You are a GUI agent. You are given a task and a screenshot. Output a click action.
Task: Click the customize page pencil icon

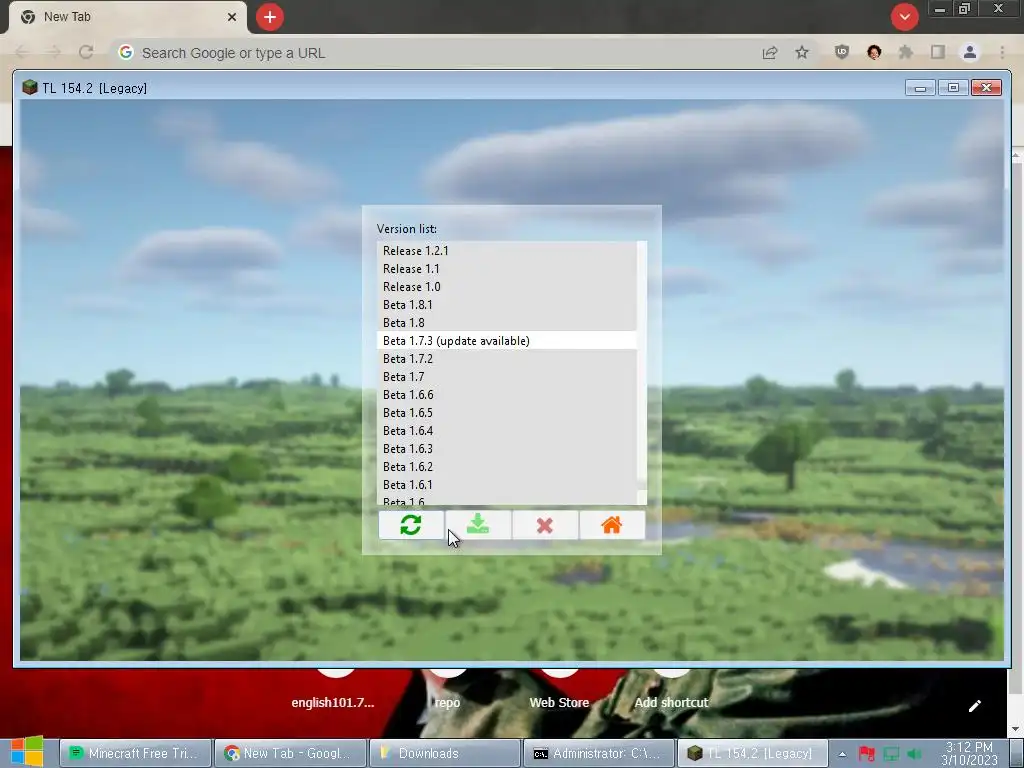(x=974, y=705)
